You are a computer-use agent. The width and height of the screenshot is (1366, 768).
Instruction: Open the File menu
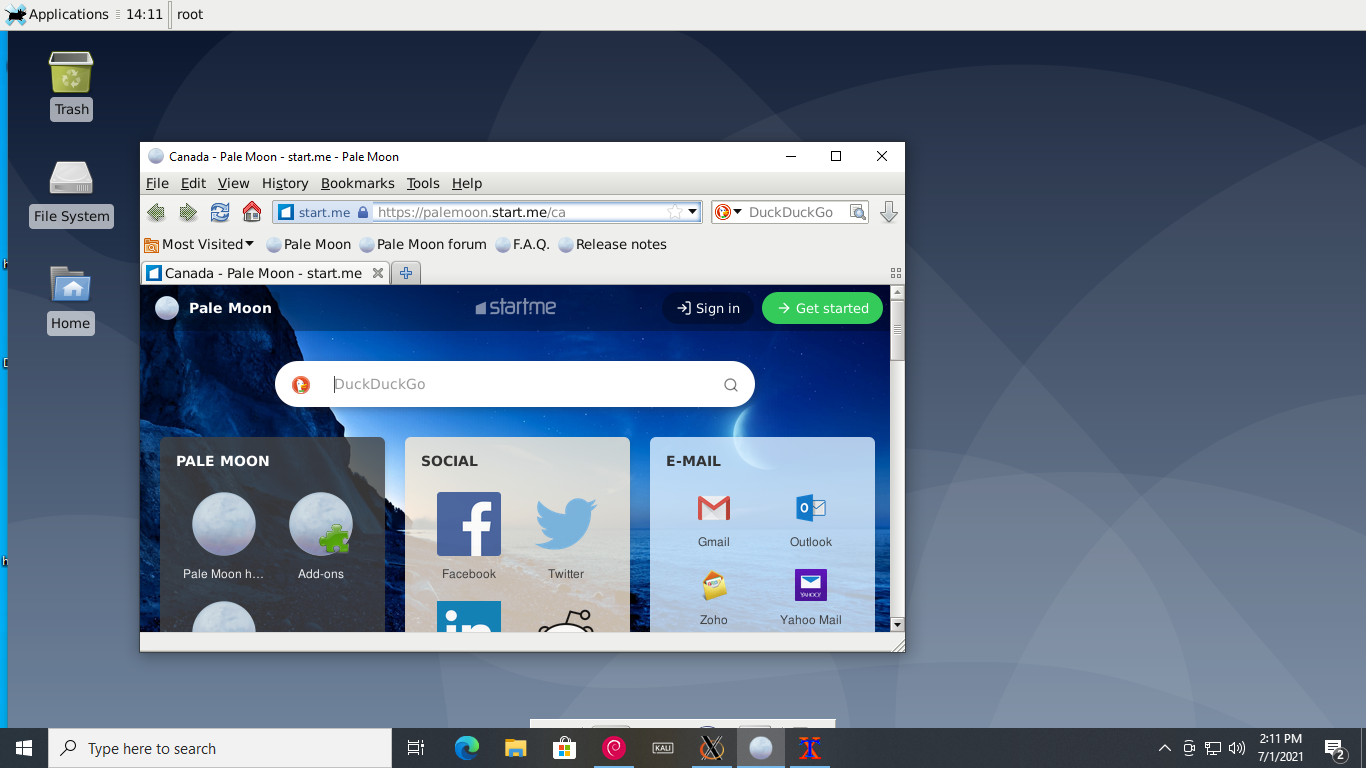157,183
